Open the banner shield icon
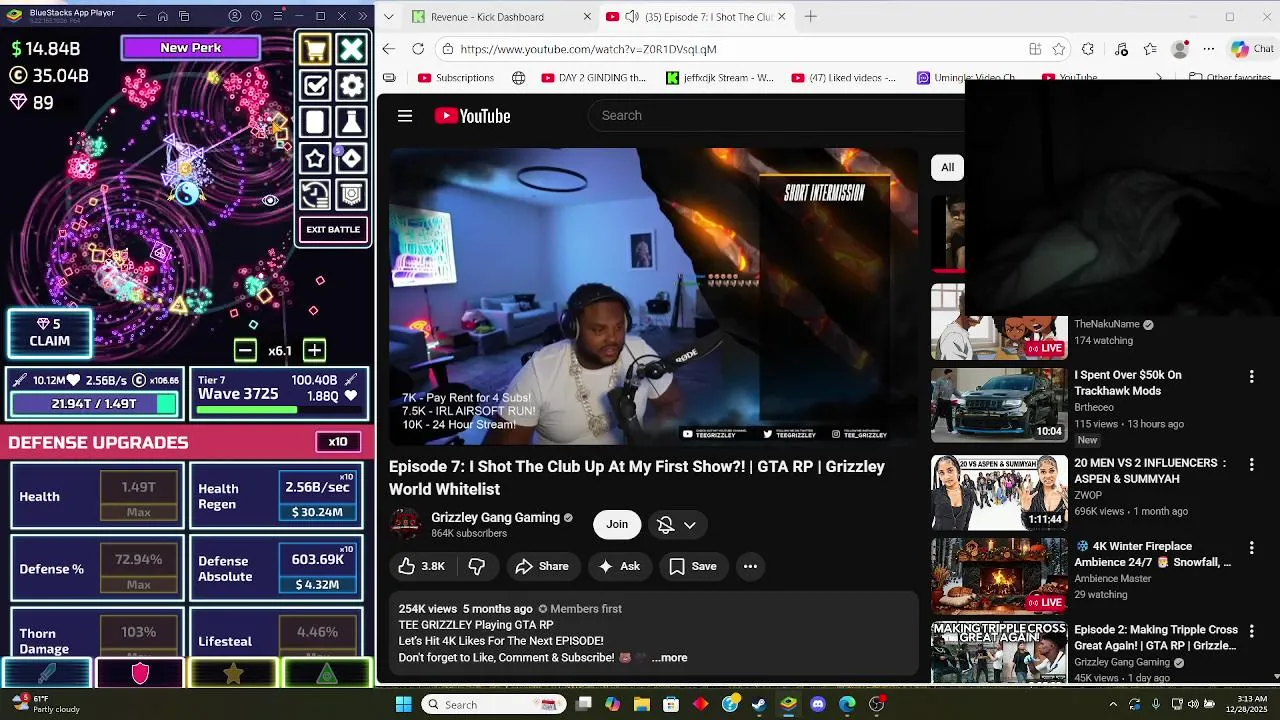This screenshot has width=1280, height=720. click(352, 195)
